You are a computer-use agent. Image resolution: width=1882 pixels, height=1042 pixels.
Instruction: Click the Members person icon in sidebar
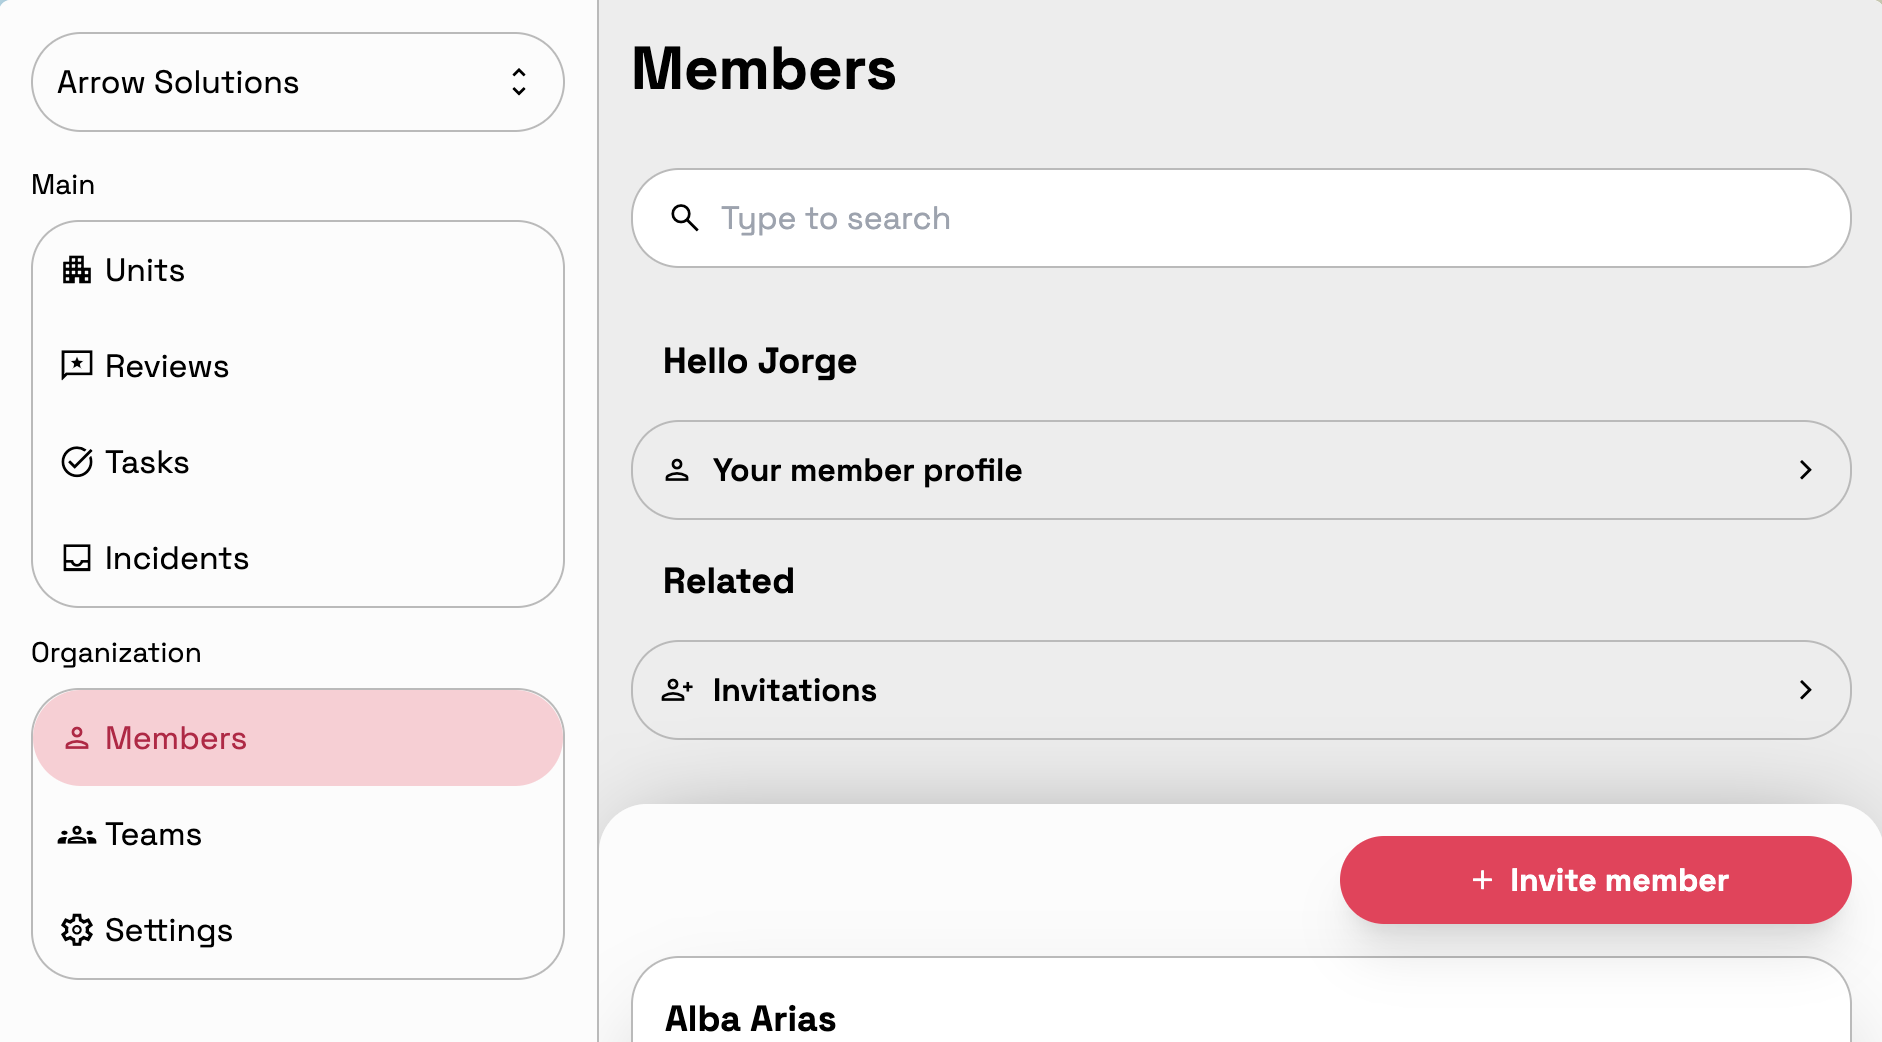coord(77,738)
